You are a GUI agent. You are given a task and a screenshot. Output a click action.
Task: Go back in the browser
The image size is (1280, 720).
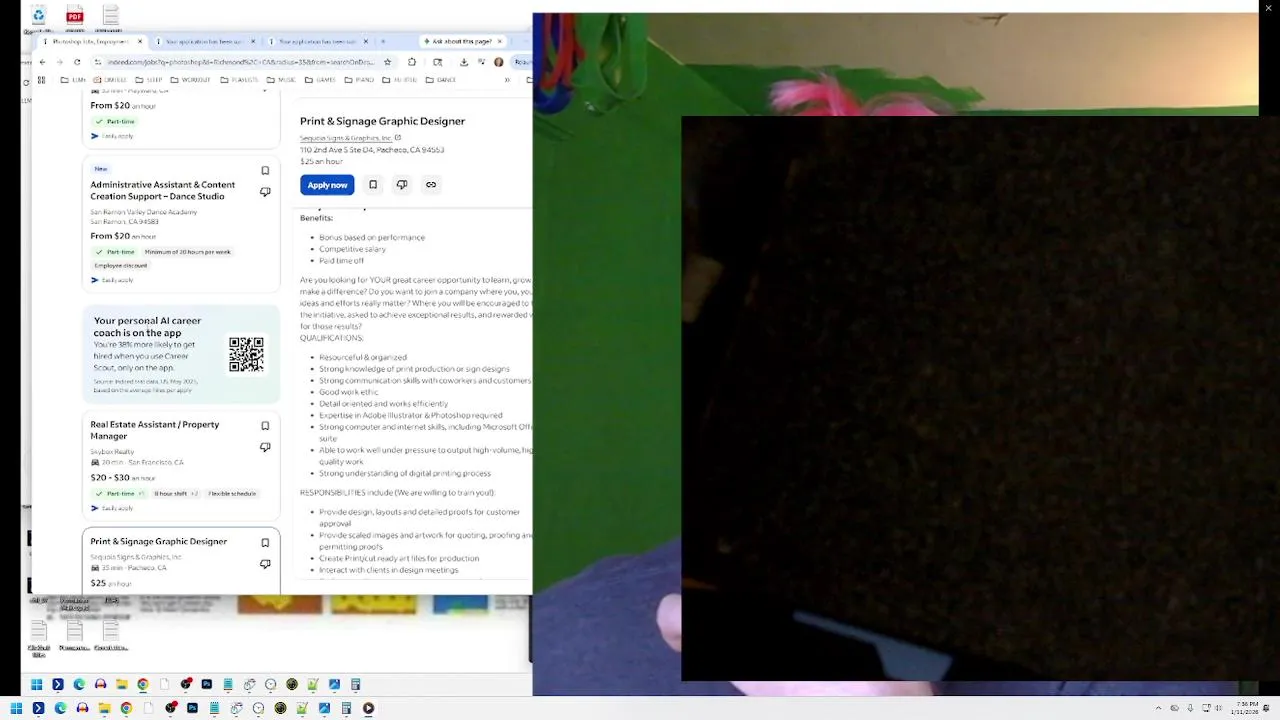(x=42, y=62)
